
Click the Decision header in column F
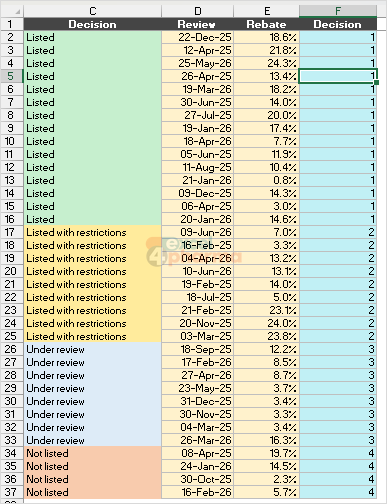pos(338,24)
